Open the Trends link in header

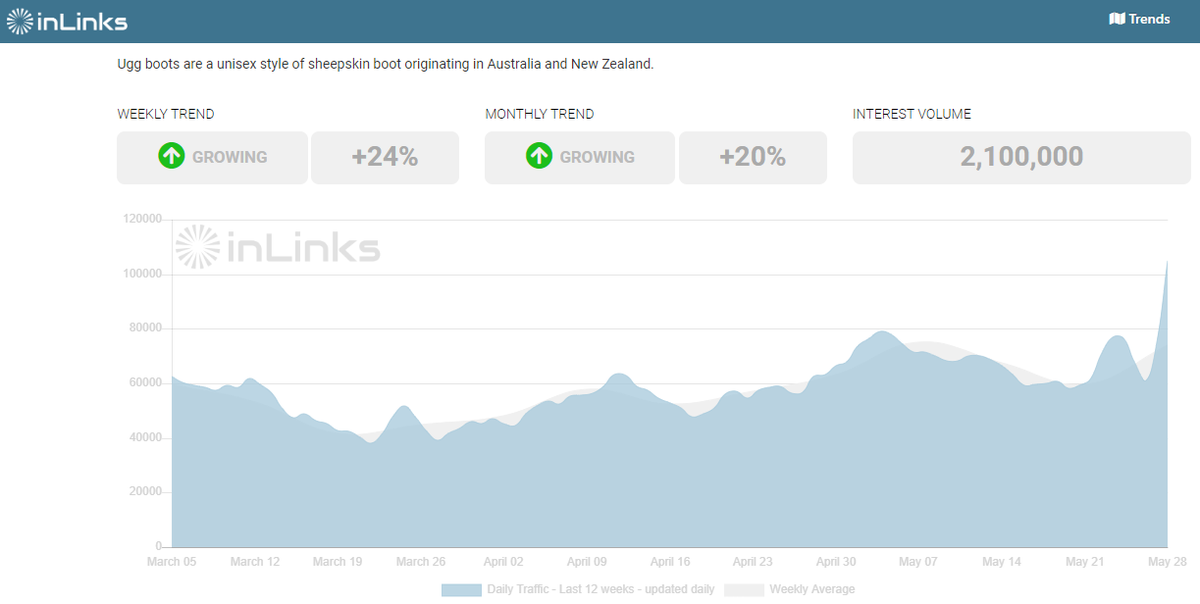pos(1140,19)
